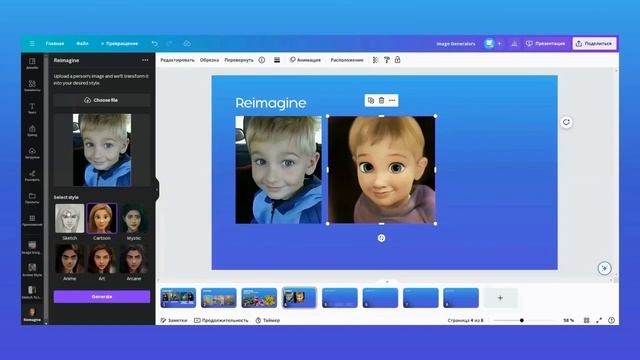Open the Screen Style app in sidebar
The image size is (640, 360).
[x=32, y=270]
